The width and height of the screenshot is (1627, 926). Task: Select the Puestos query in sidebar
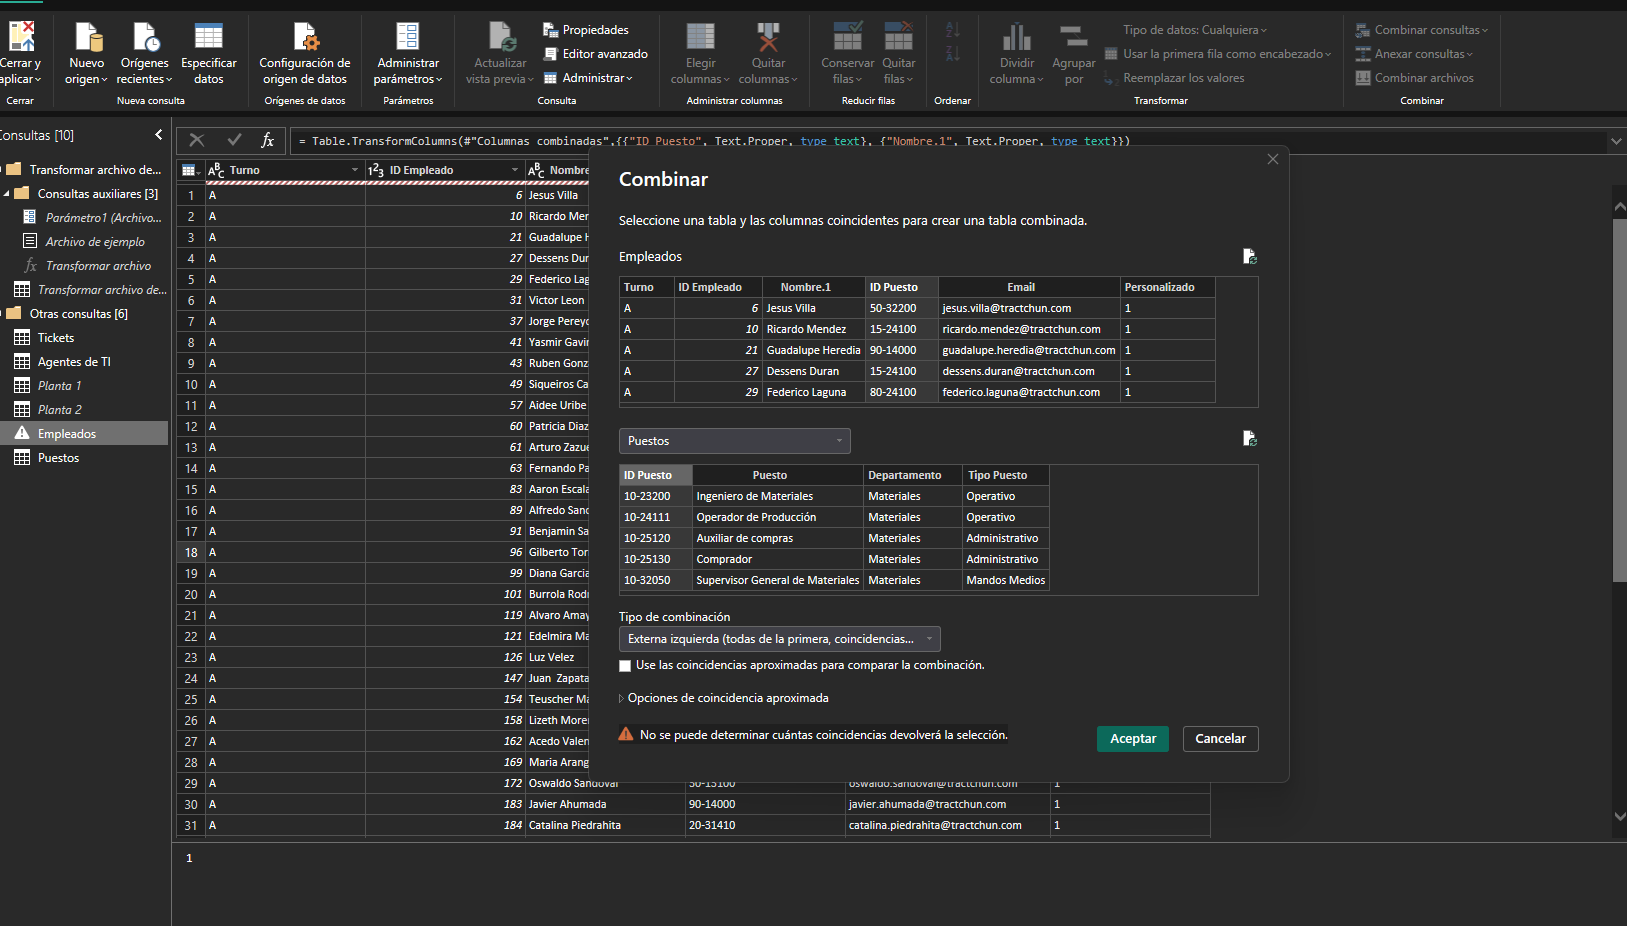(x=58, y=458)
